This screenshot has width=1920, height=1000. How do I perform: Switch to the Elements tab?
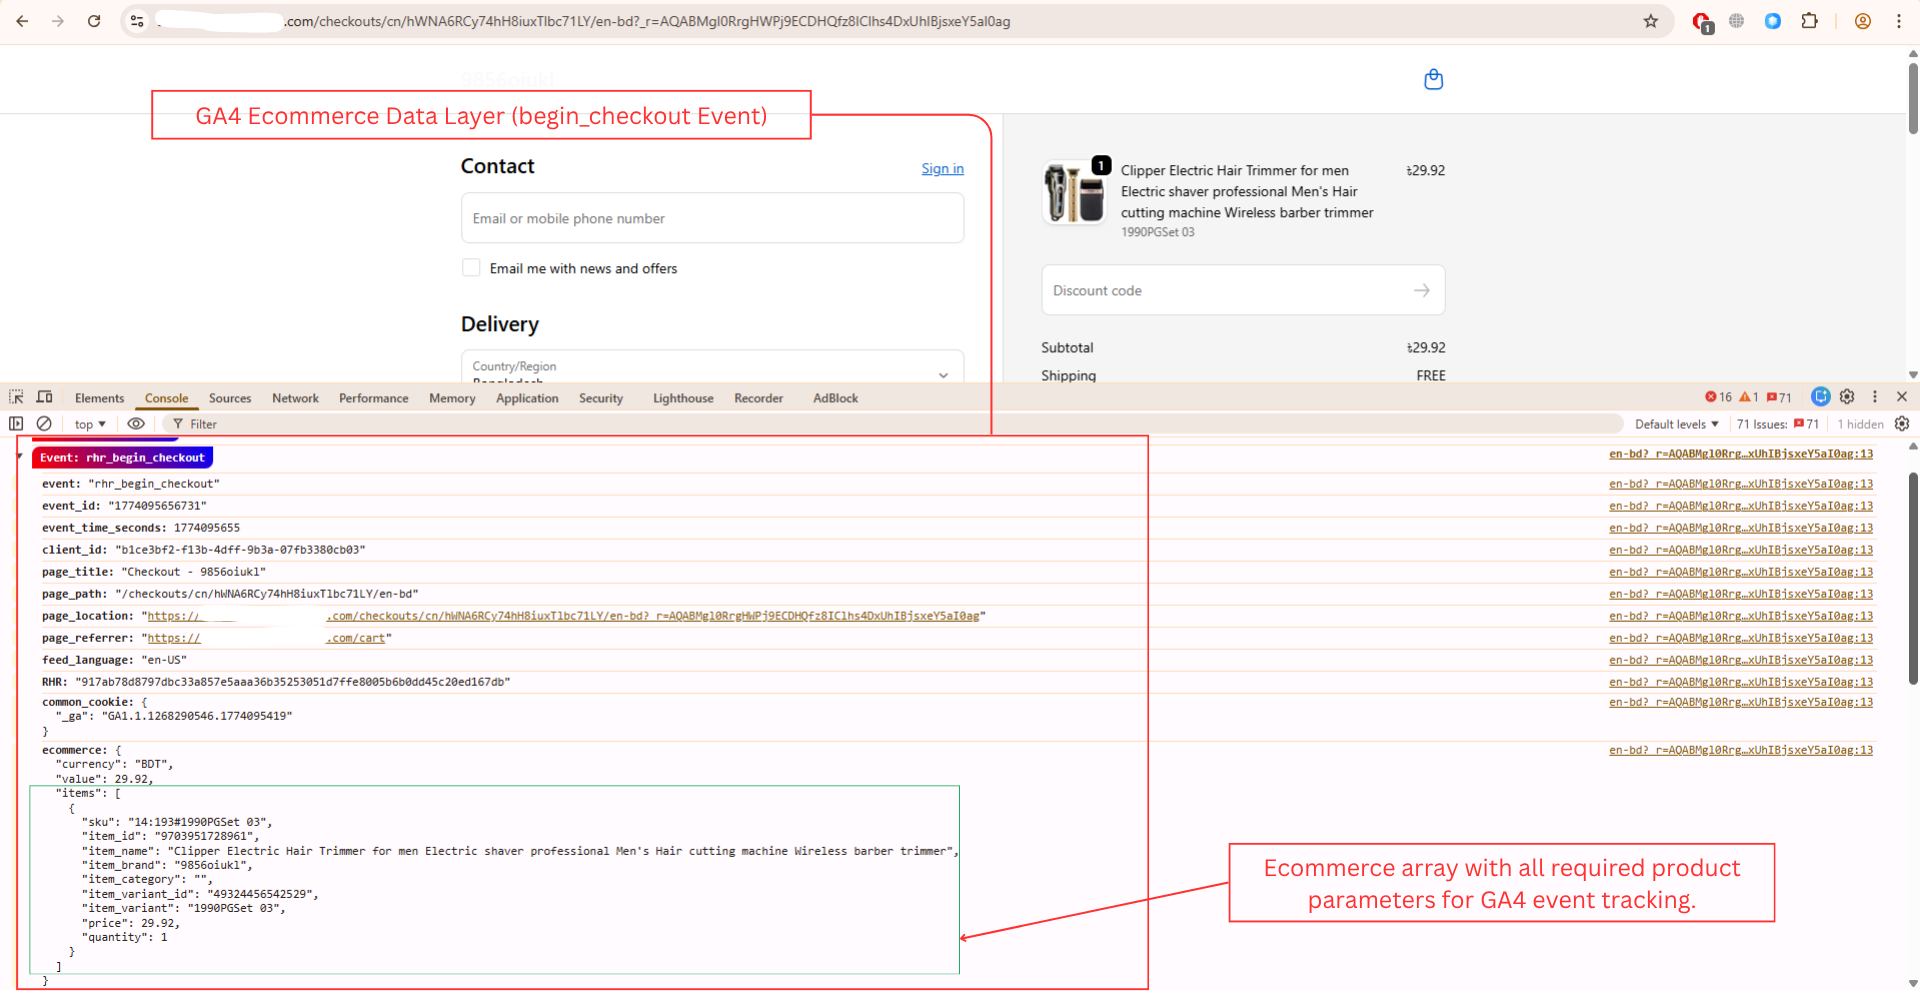coord(99,398)
